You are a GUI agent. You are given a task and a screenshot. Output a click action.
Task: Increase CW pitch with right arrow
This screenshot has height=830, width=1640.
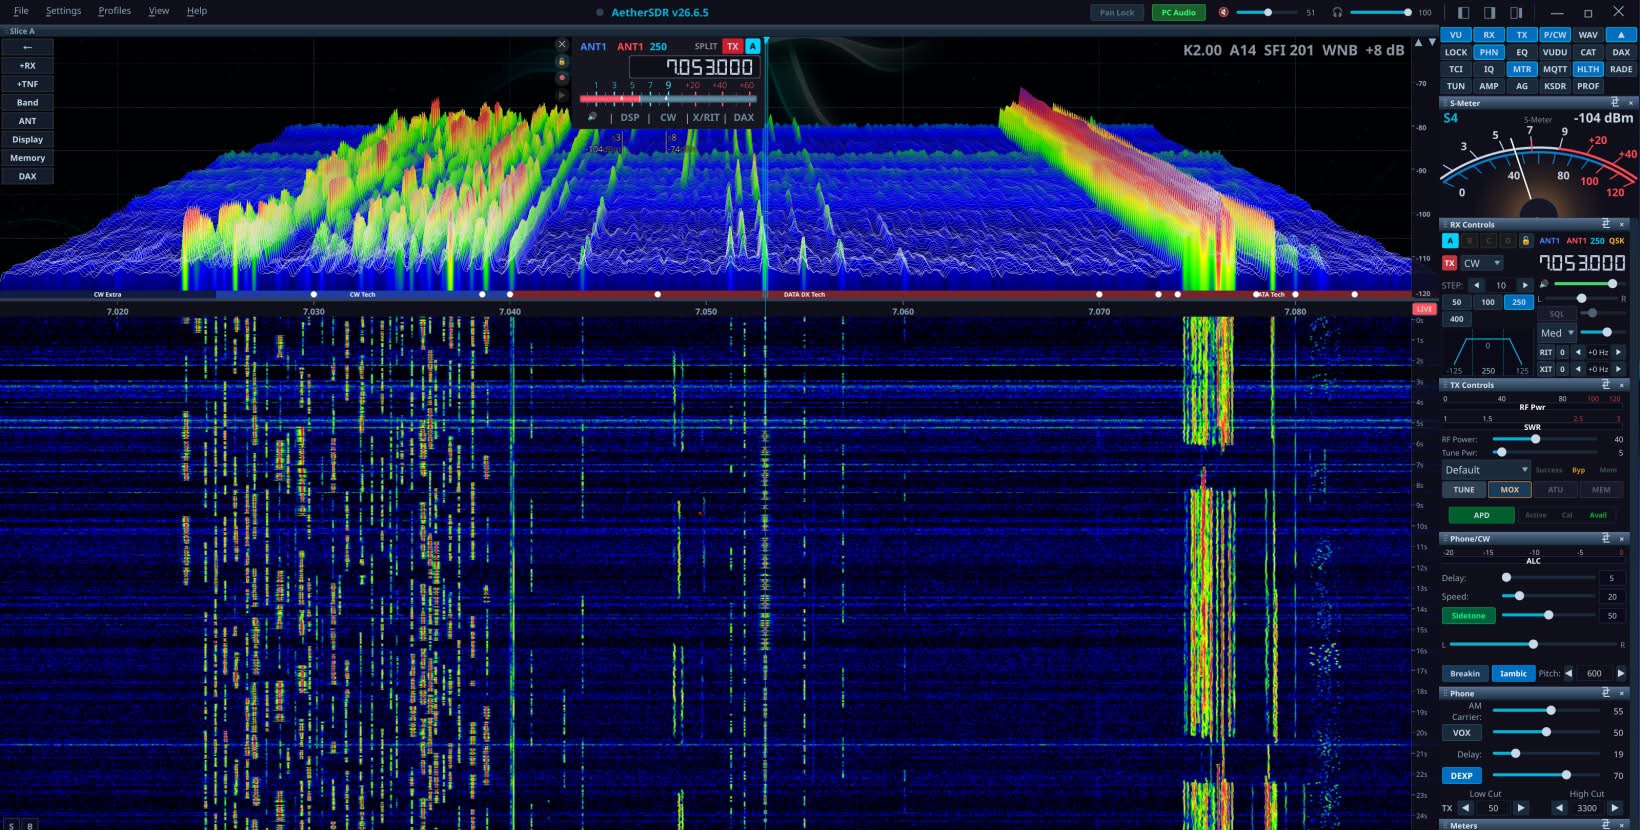coord(1620,673)
